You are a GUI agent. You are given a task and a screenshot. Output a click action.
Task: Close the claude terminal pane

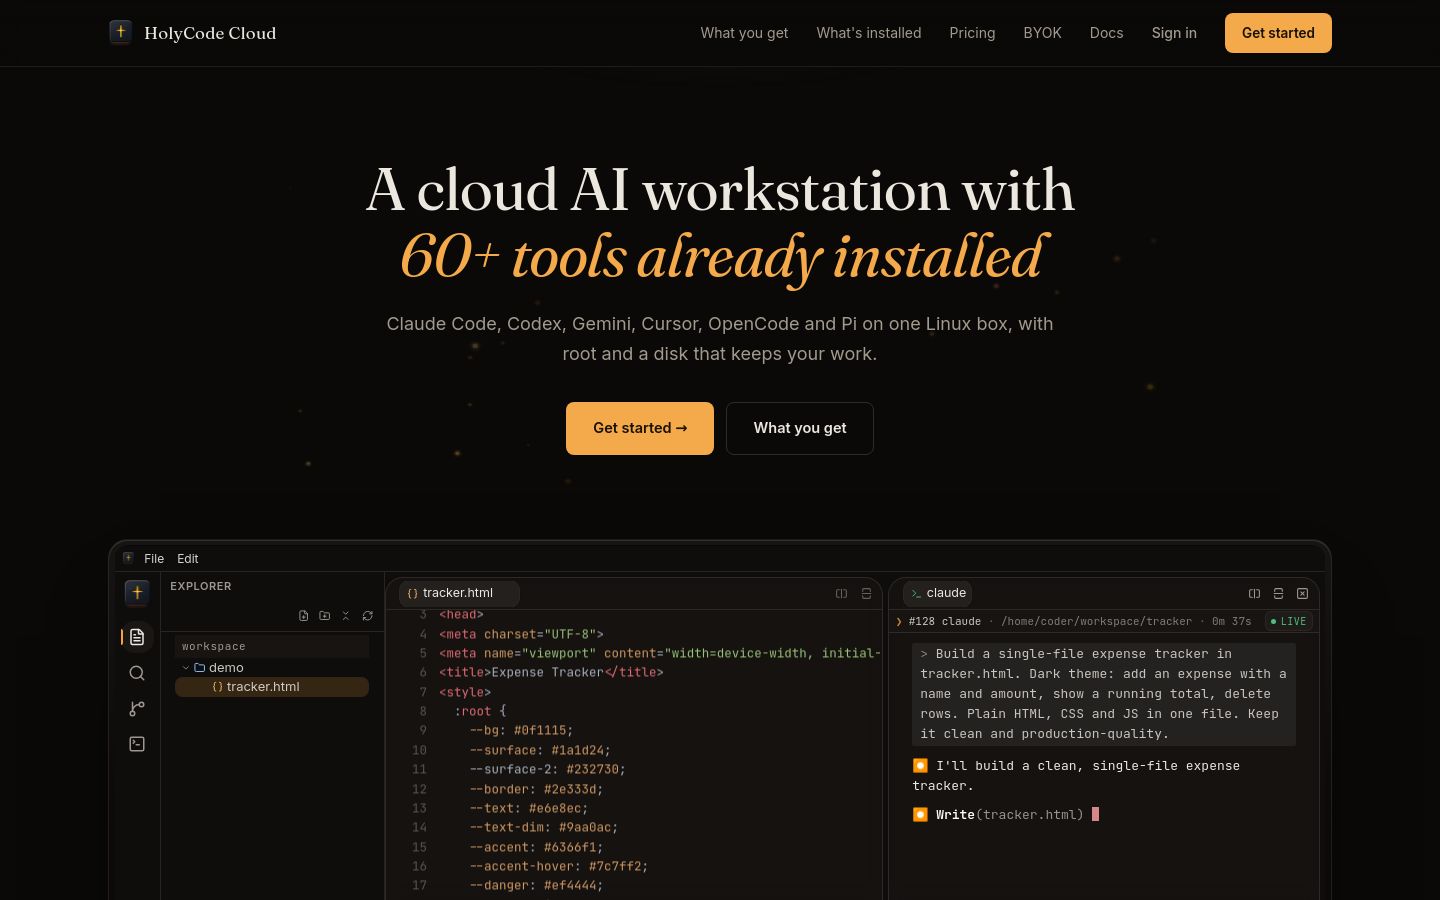(x=1302, y=593)
